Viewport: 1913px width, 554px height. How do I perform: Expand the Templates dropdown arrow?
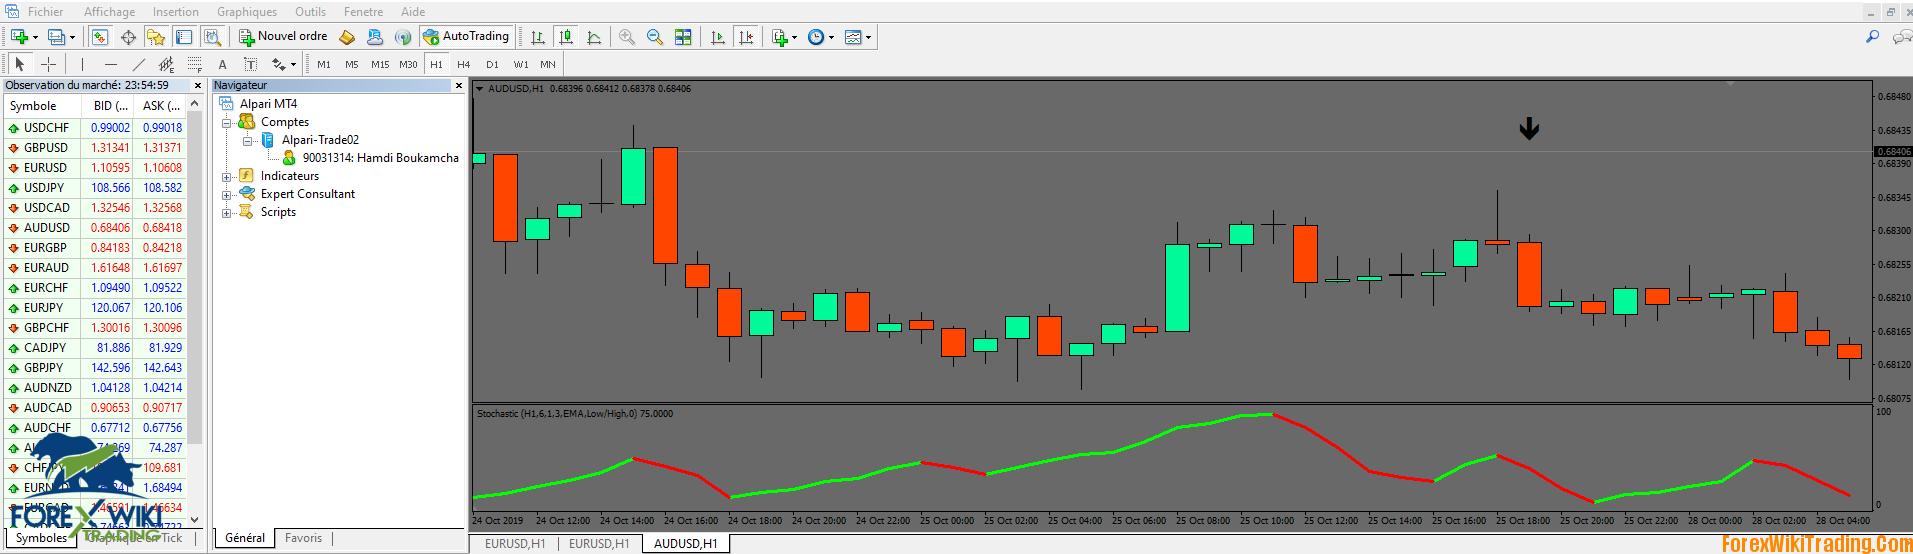point(868,37)
